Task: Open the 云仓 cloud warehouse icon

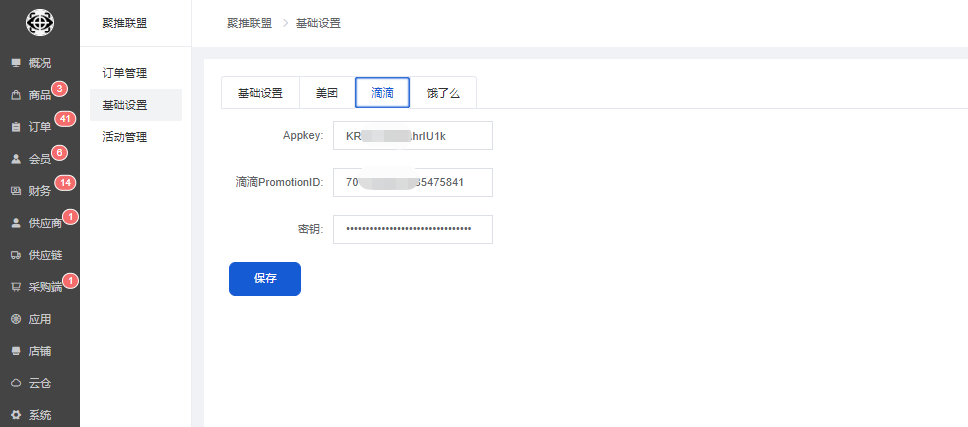Action: 16,383
